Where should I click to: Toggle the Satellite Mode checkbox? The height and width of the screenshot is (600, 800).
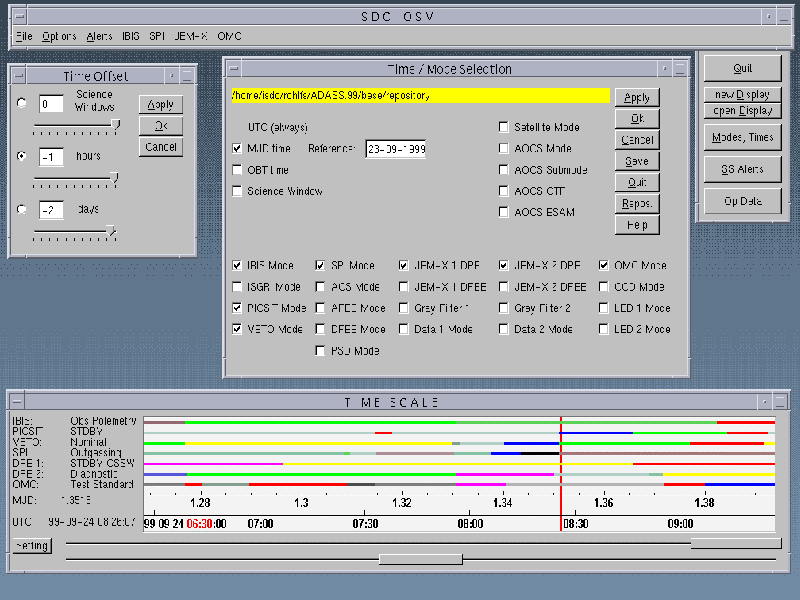pos(504,128)
